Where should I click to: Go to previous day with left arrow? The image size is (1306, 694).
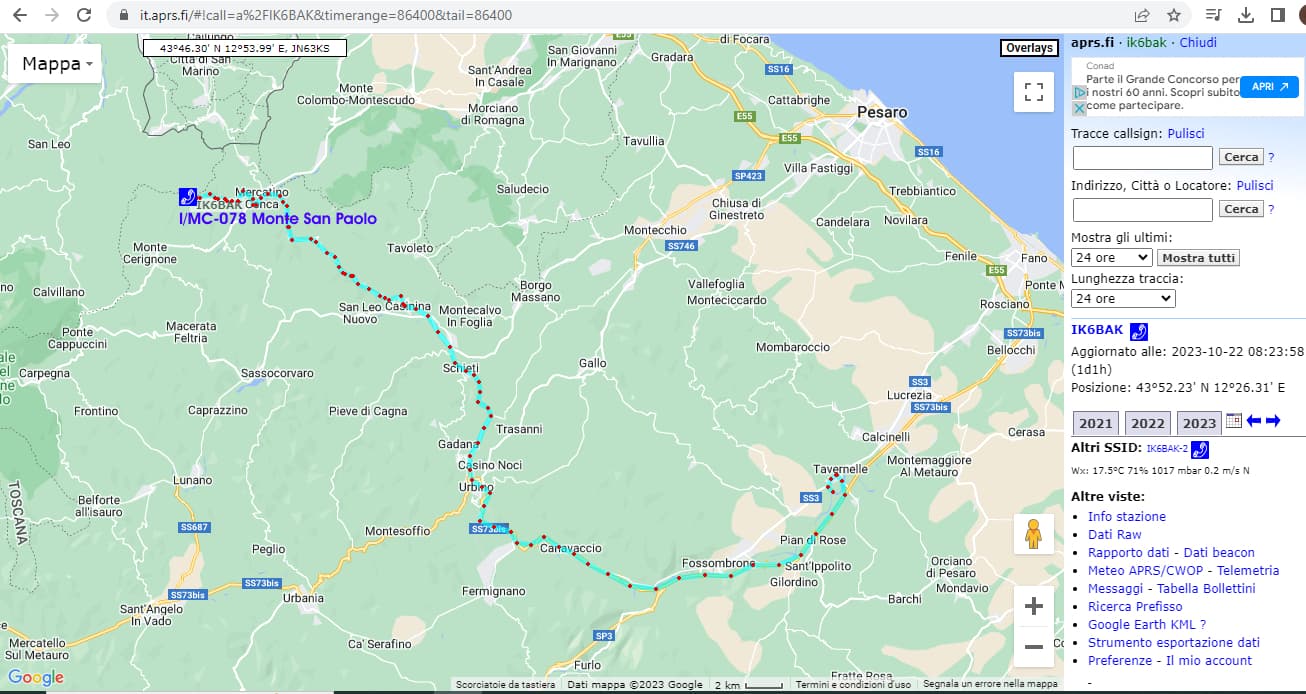tap(1254, 421)
